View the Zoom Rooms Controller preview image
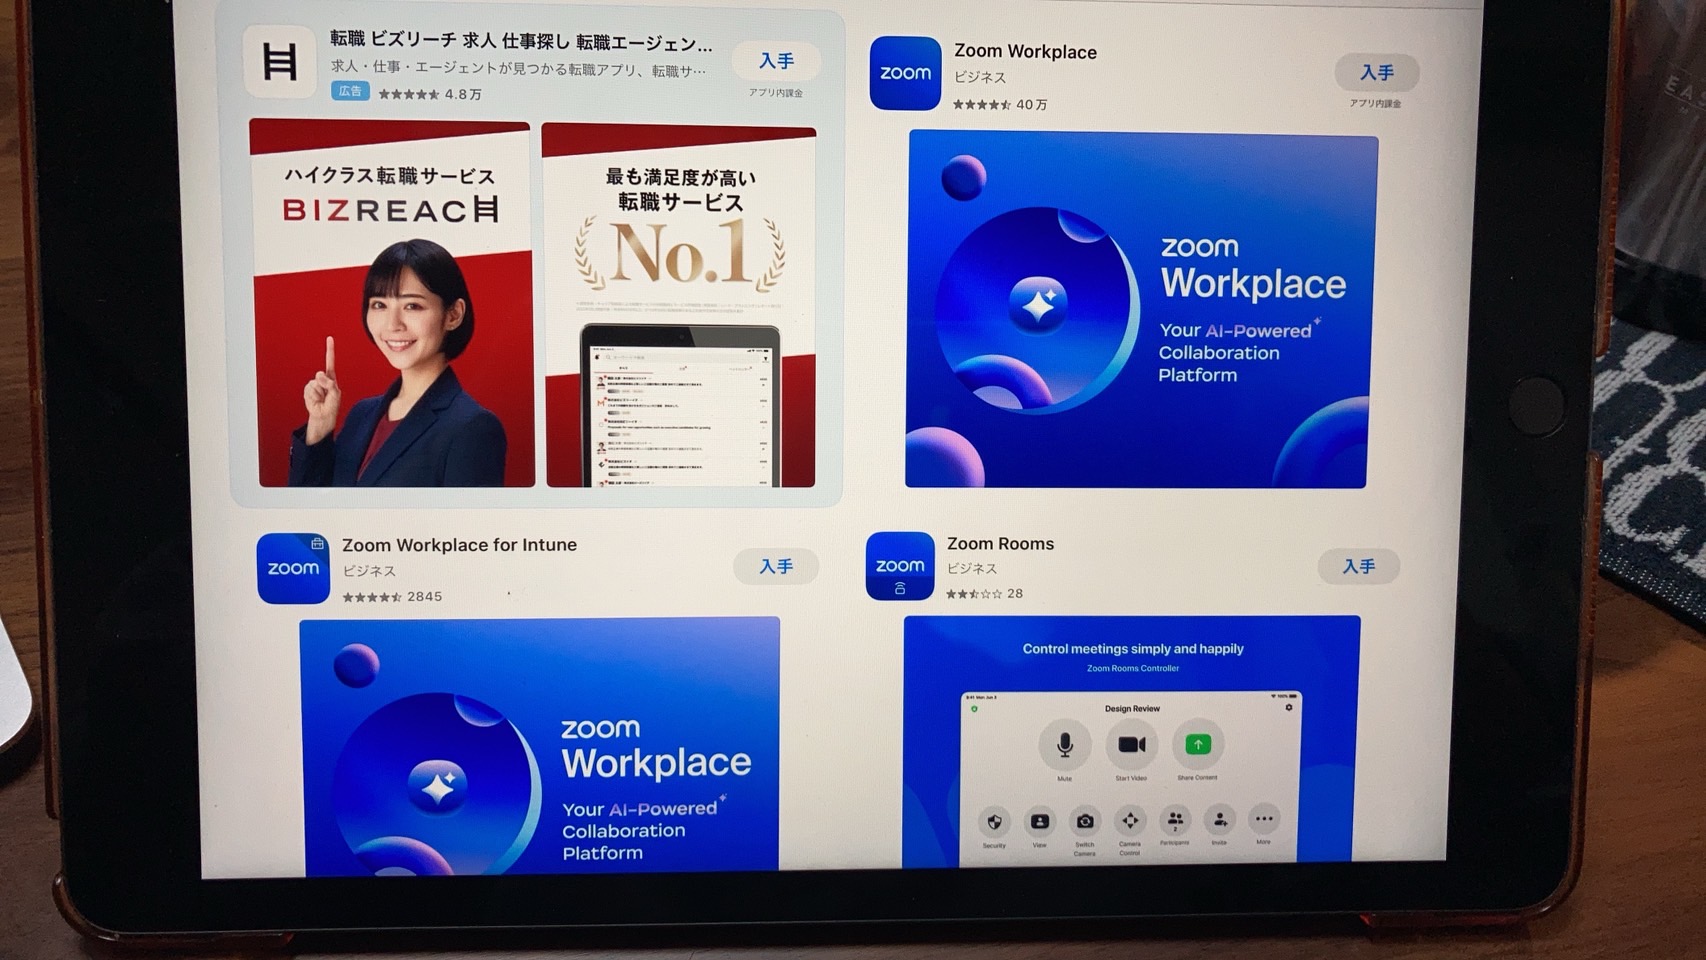 point(1131,740)
